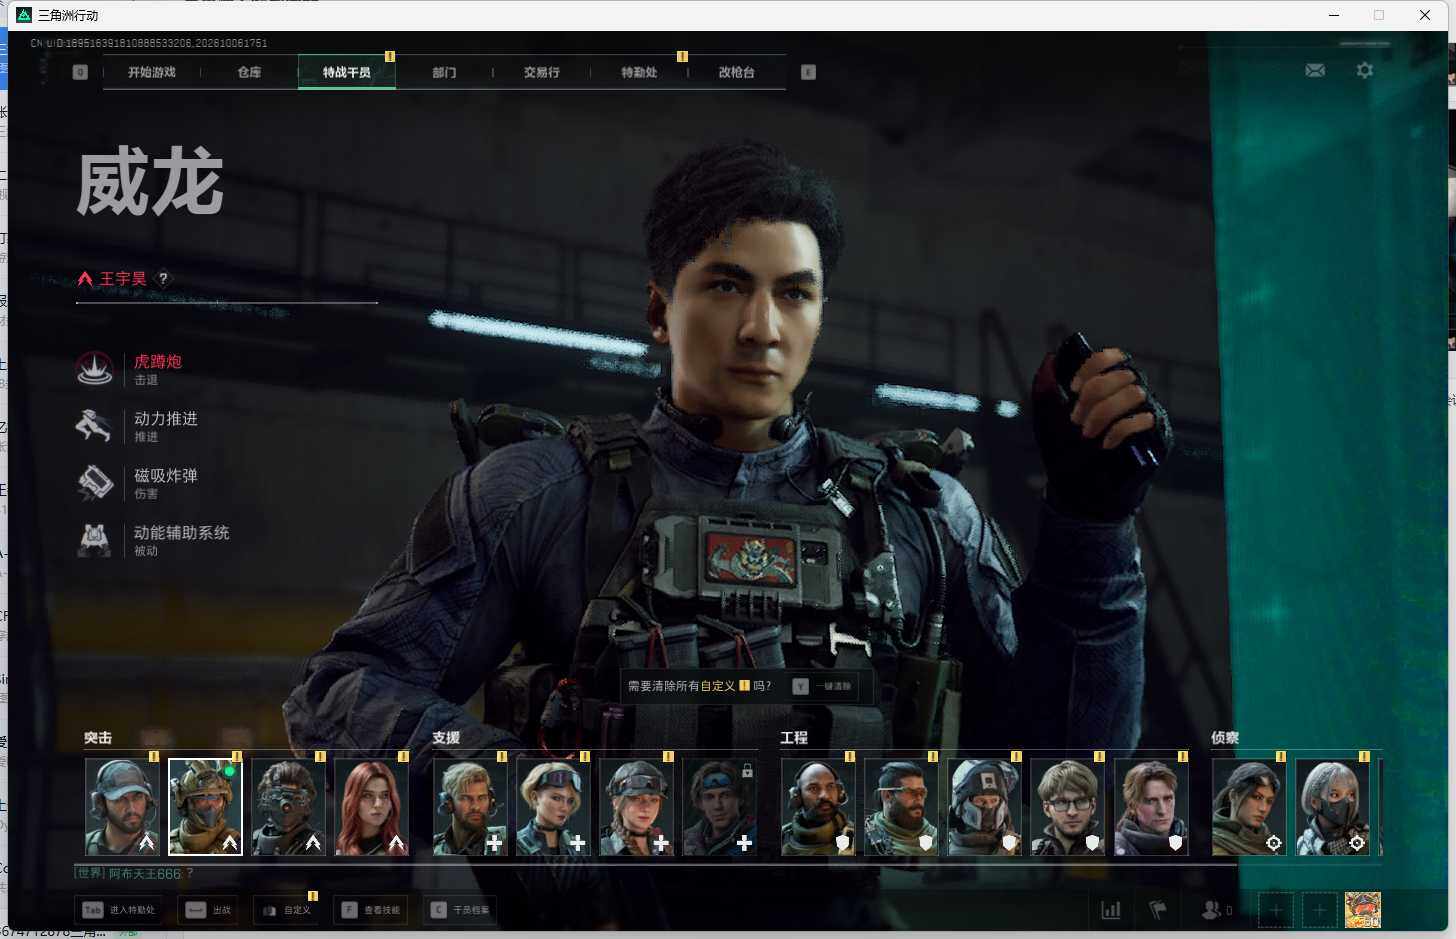The height and width of the screenshot is (939, 1456).
Task: Switch to the 改枪台 tab
Action: click(736, 72)
